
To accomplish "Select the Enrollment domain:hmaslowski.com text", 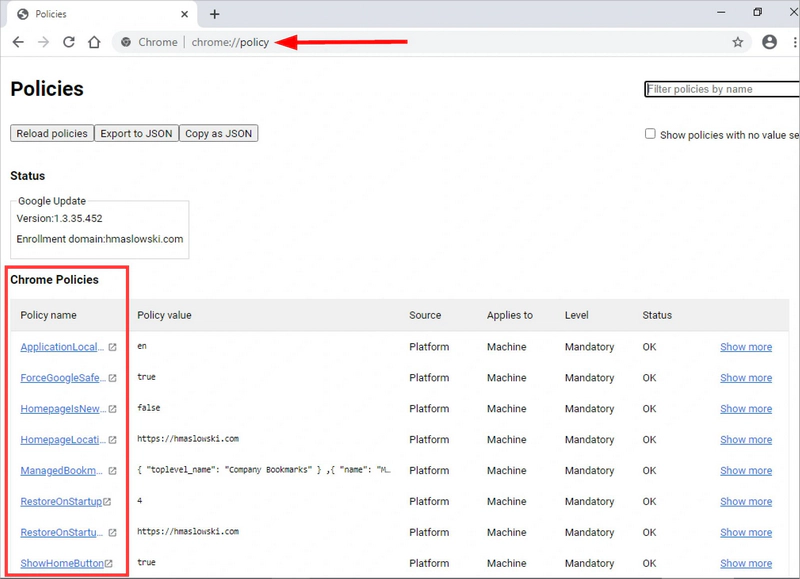I will (x=99, y=239).
